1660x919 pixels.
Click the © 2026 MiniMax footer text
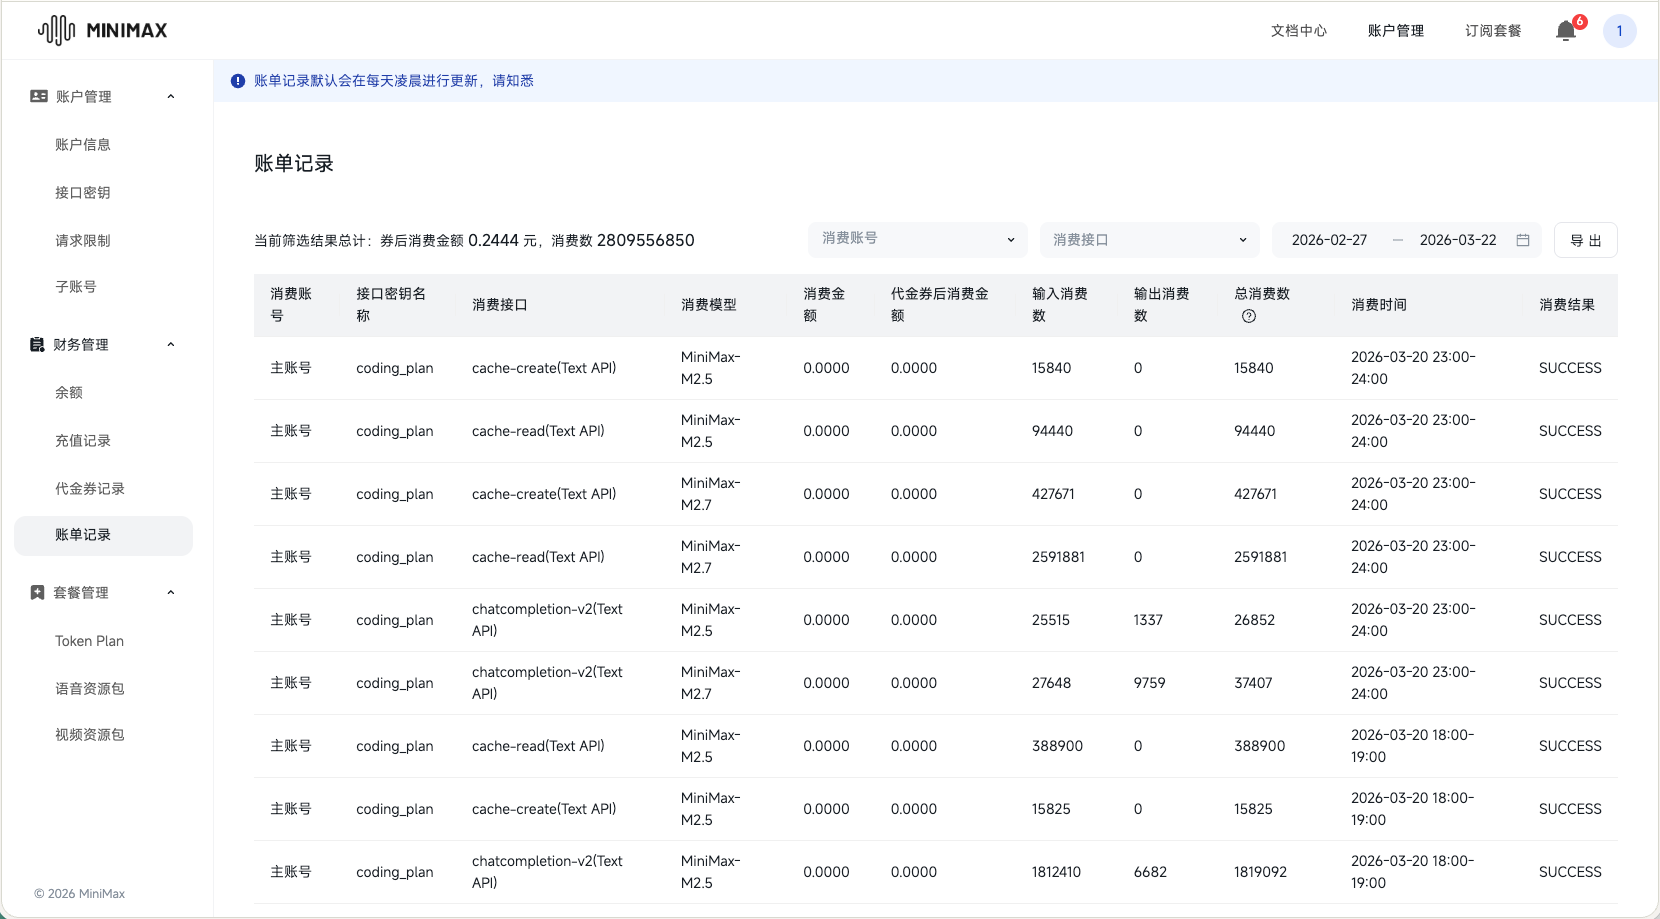tap(80, 894)
